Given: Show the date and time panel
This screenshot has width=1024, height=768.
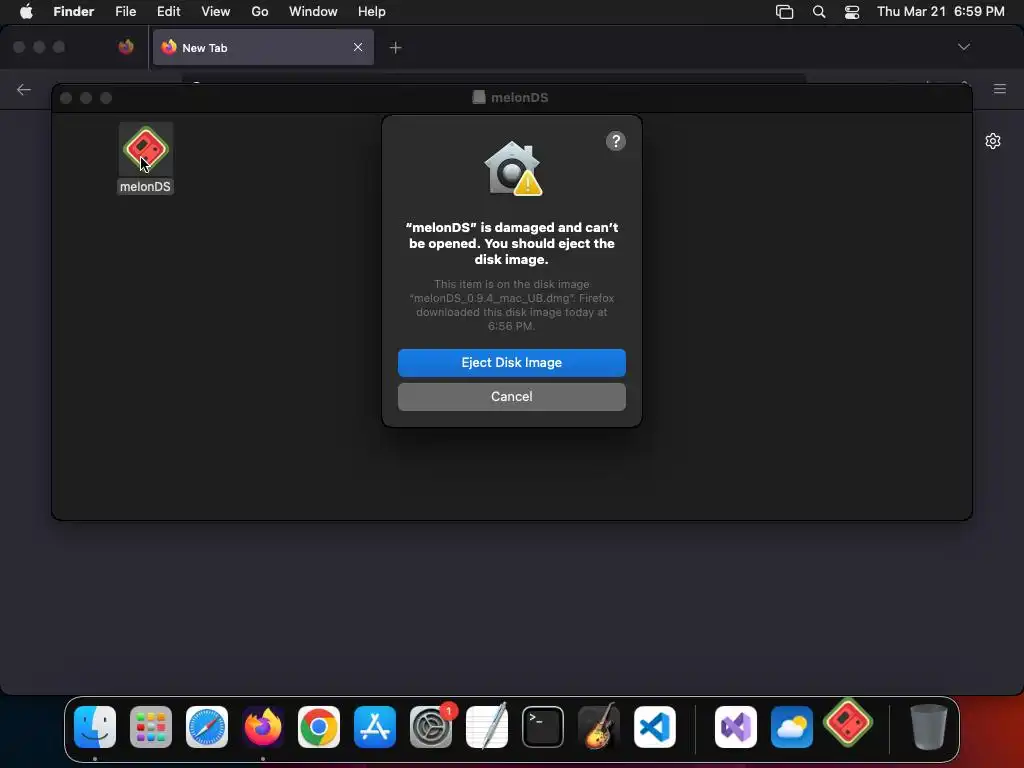Looking at the screenshot, I should 940,11.
